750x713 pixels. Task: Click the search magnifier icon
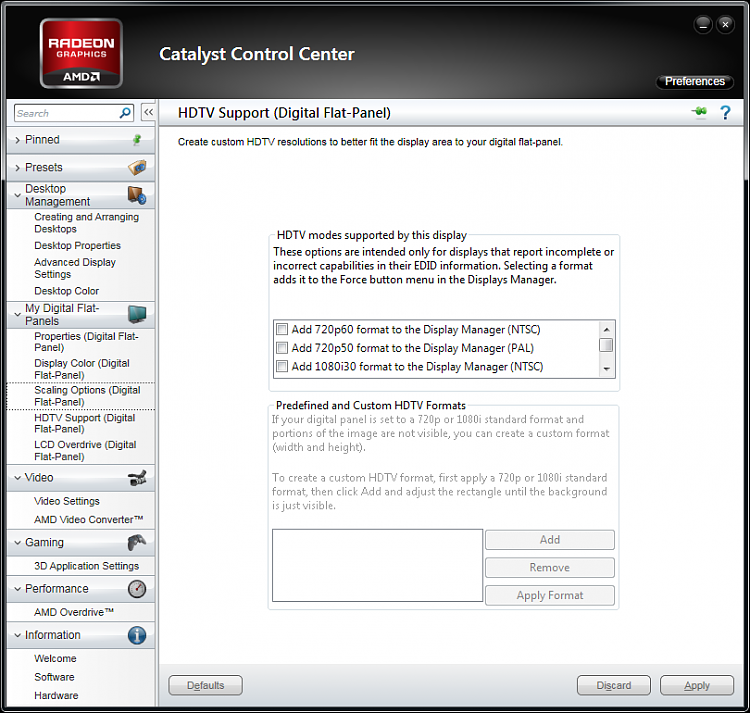tap(125, 113)
